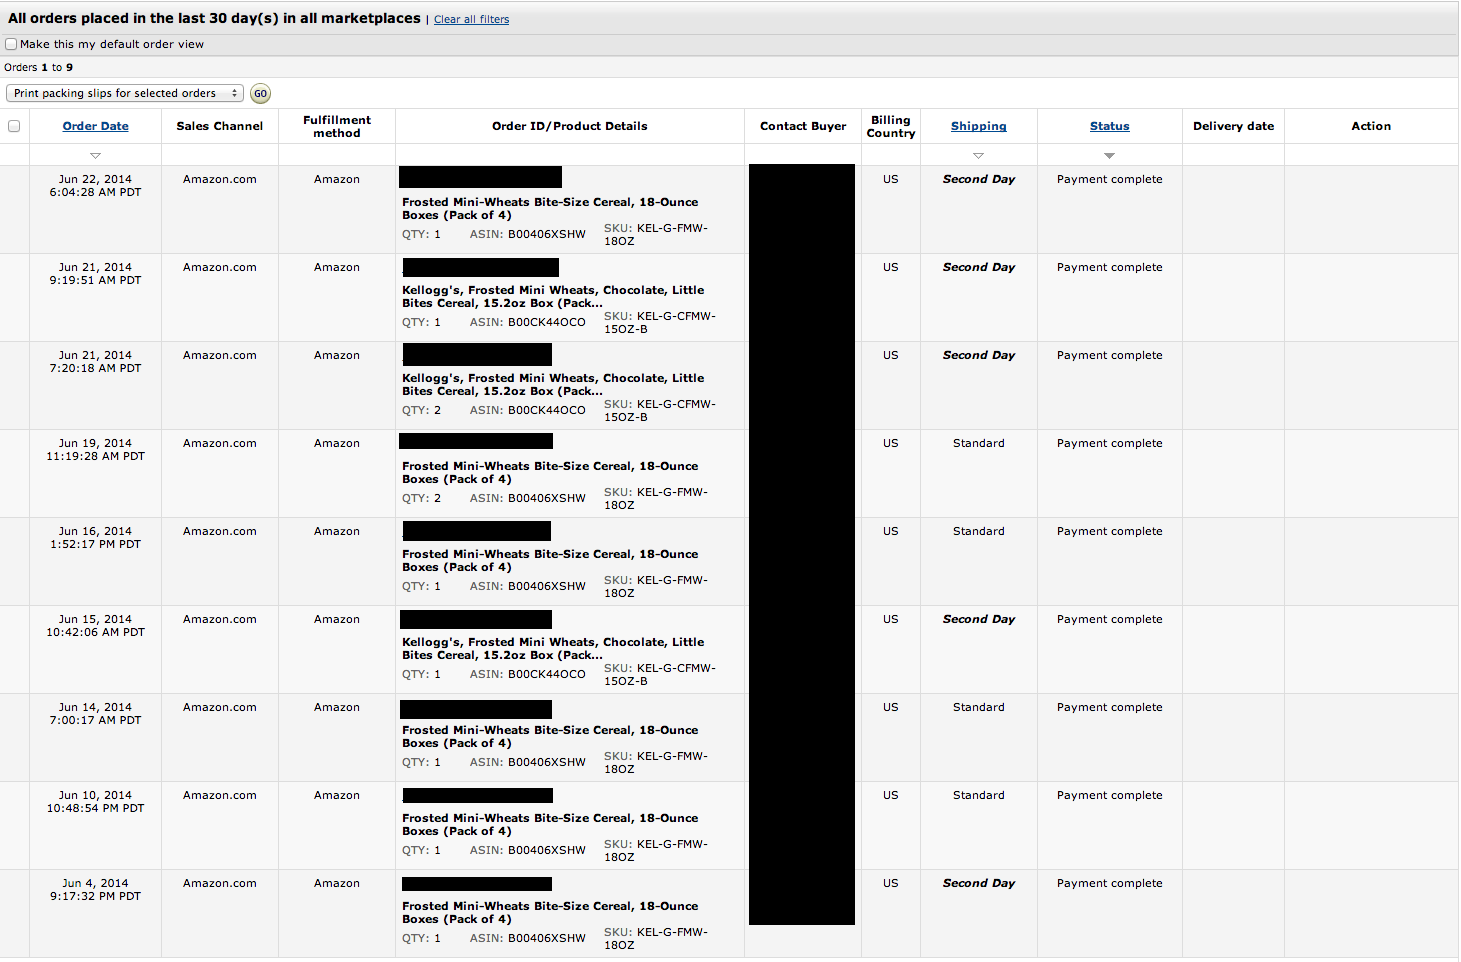Click Payment complete status of Jun 22 order

pyautogui.click(x=1110, y=179)
